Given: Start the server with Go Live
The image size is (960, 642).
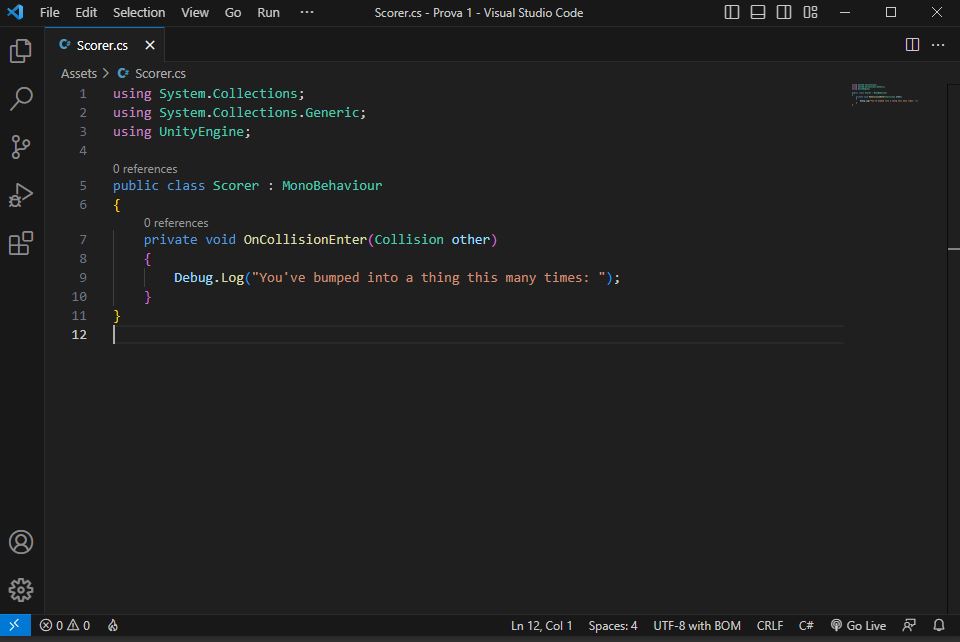Looking at the screenshot, I should pyautogui.click(x=858, y=625).
